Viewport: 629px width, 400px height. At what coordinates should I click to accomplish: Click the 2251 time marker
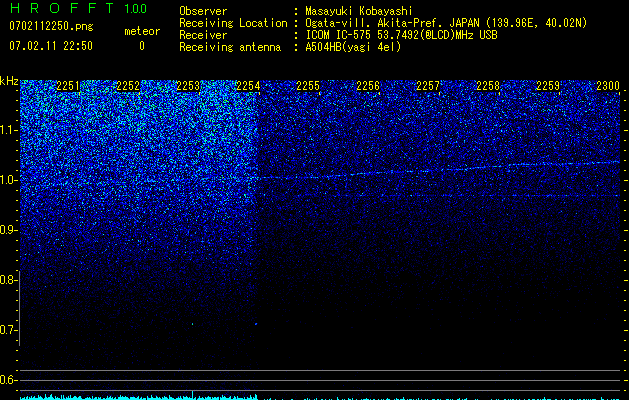pyautogui.click(x=68, y=86)
